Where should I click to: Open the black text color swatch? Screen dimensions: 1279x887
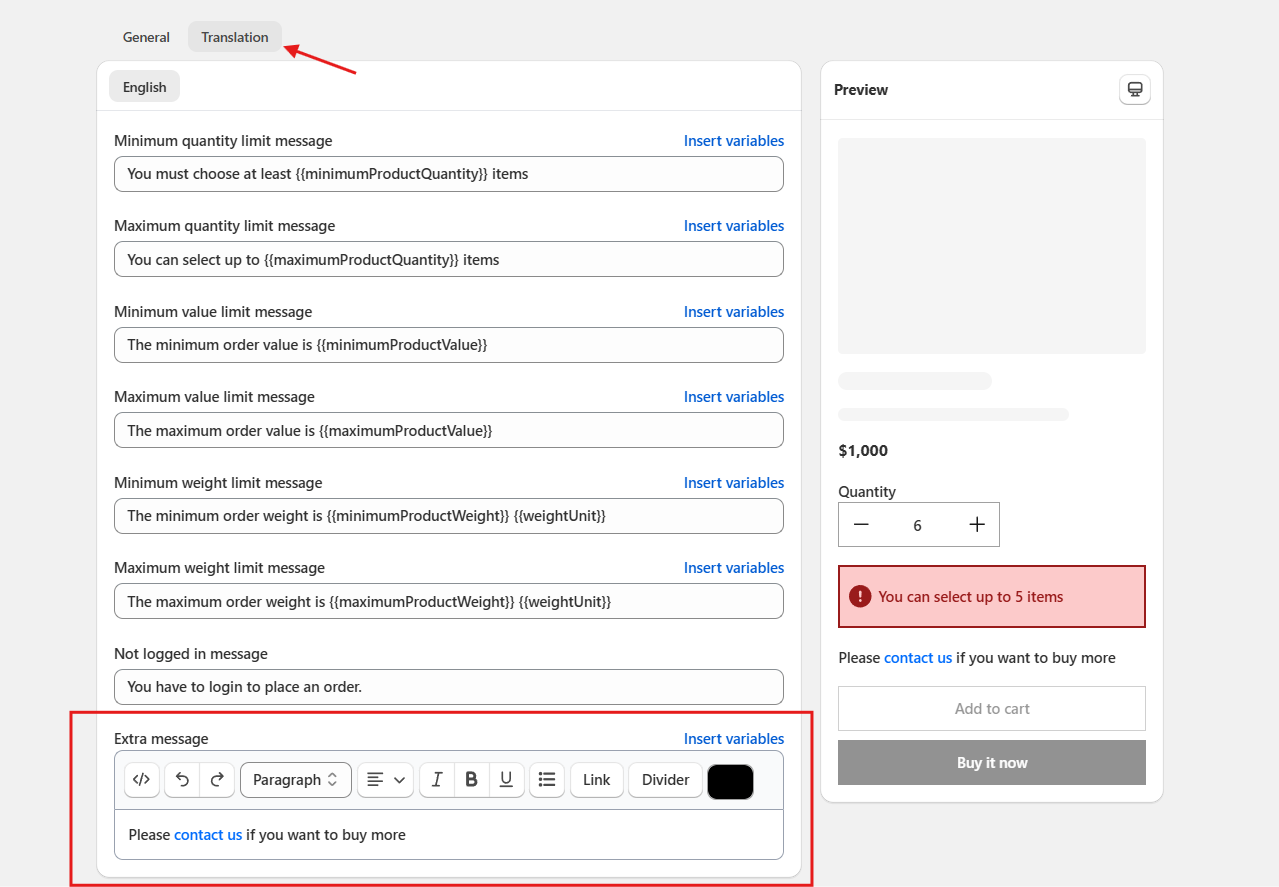point(730,781)
